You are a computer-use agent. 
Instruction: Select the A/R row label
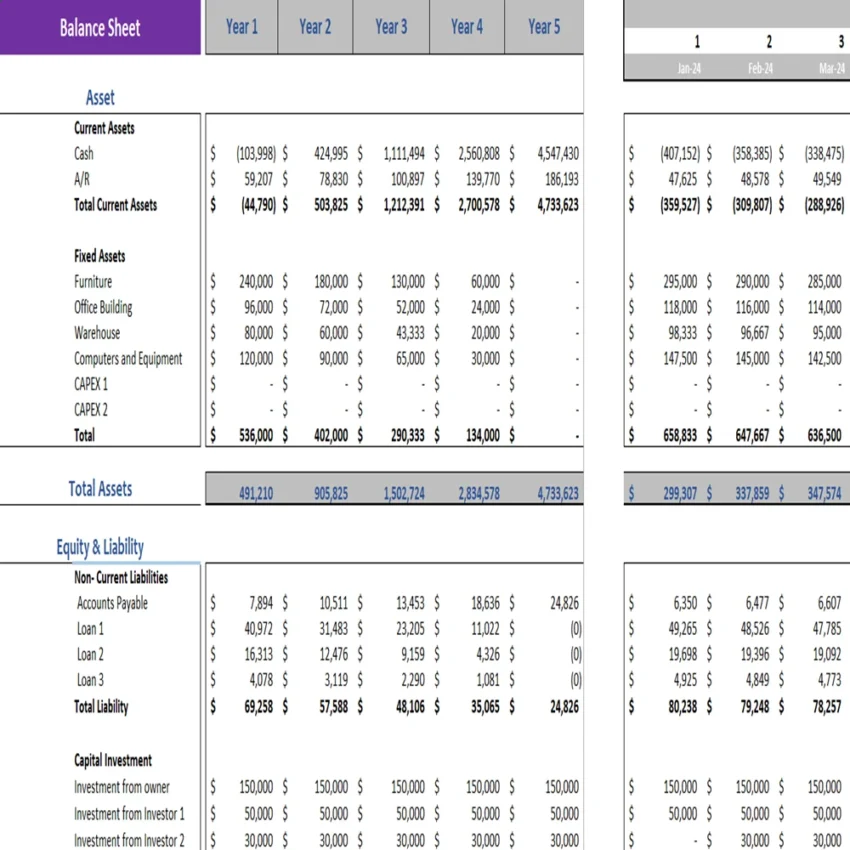point(83,180)
